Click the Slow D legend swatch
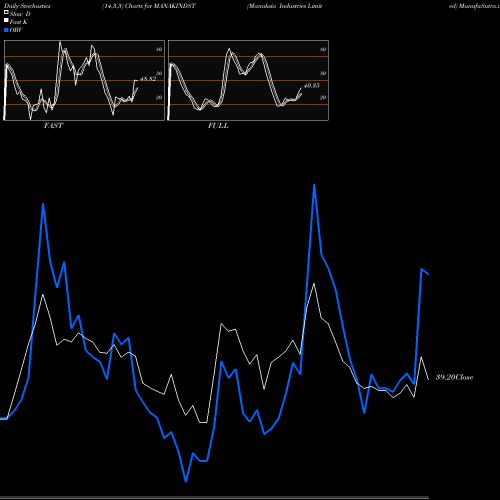The width and height of the screenshot is (500, 500). point(6,12)
